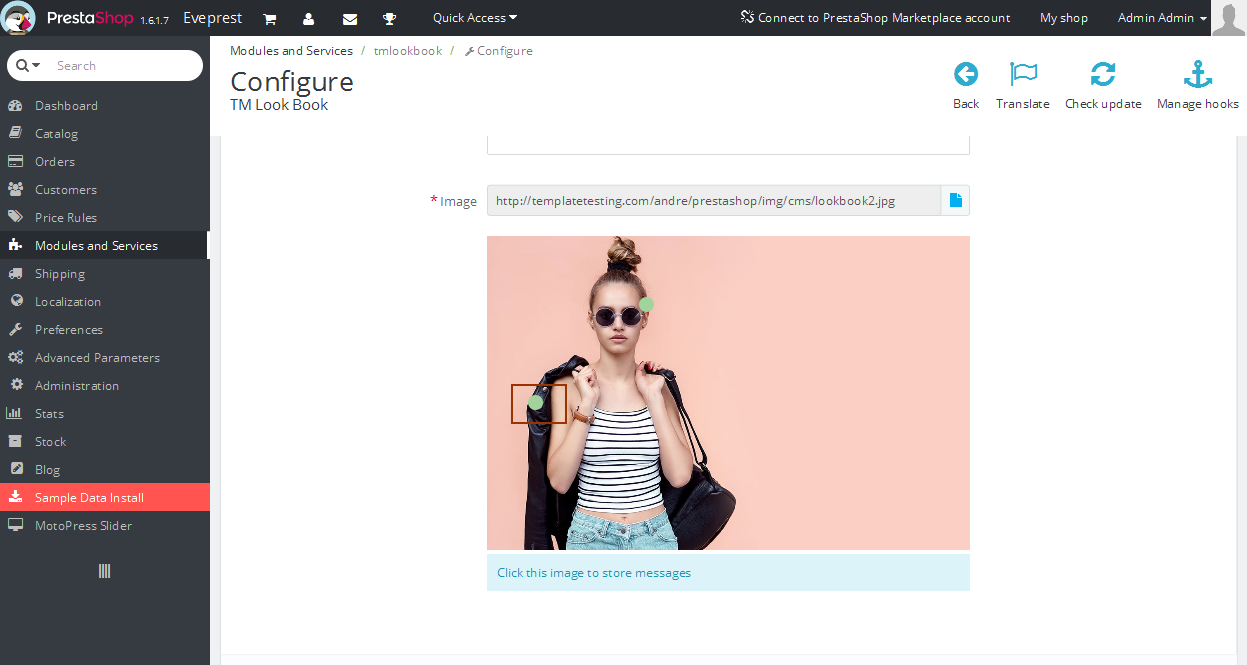1247x665 pixels.
Task: Click the Eveprest shop name
Action: [212, 18]
